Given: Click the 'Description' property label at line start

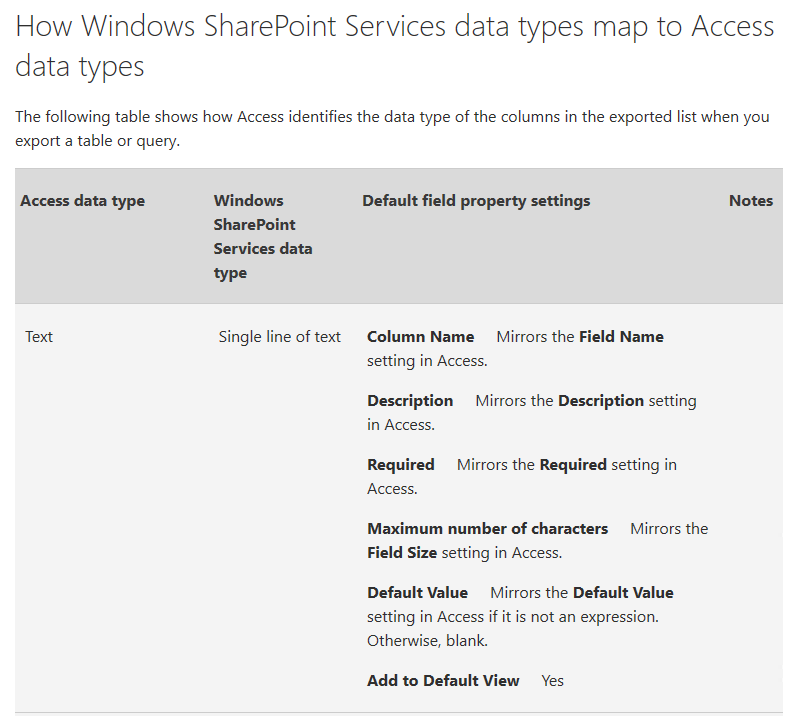Looking at the screenshot, I should [x=410, y=401].
